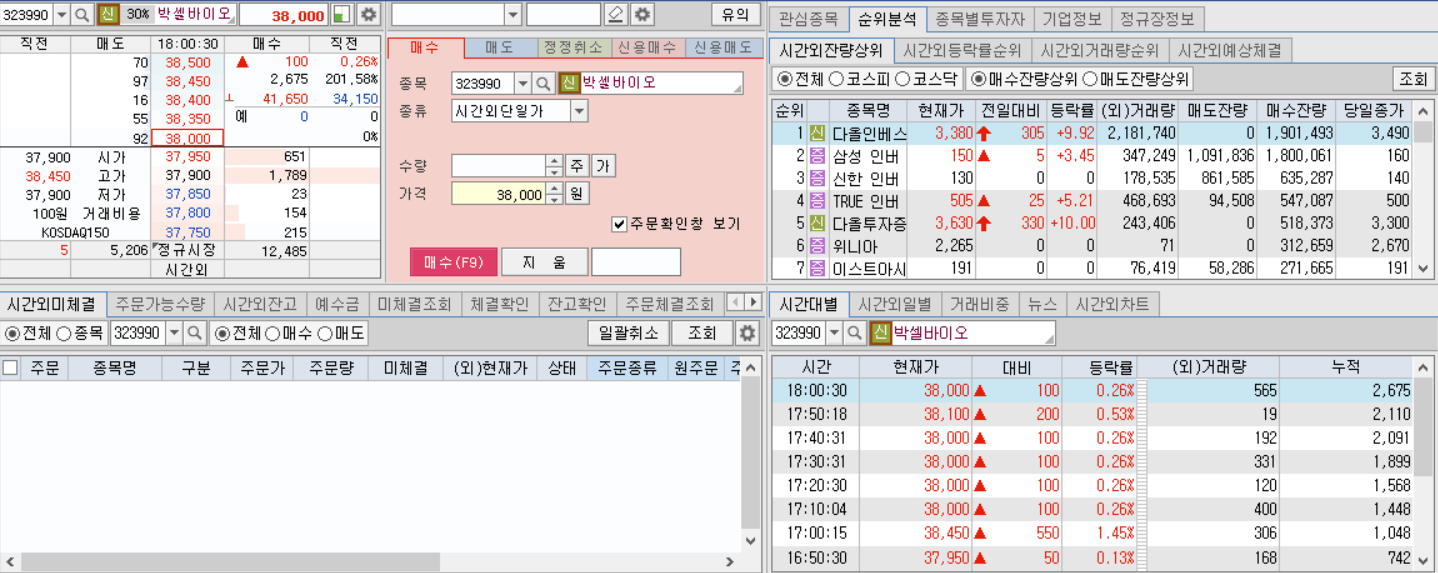Open the stock code dropdown in the 시간대별 panel
The width and height of the screenshot is (1438, 573).
coord(834,333)
